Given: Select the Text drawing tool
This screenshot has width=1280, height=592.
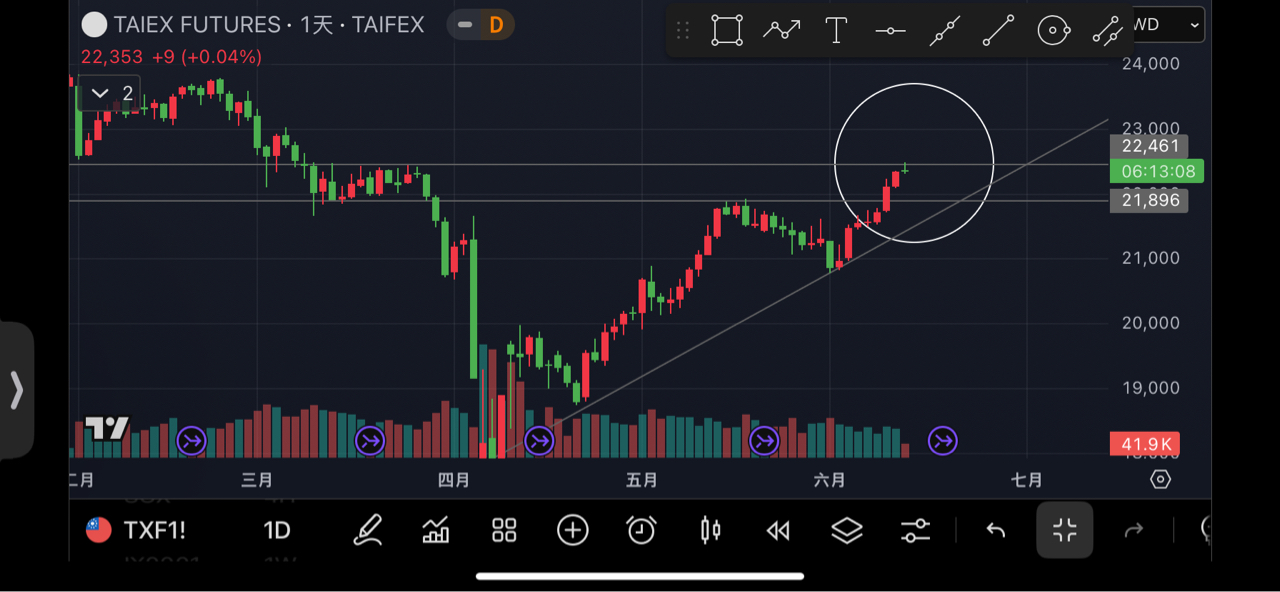Looking at the screenshot, I should [x=836, y=30].
